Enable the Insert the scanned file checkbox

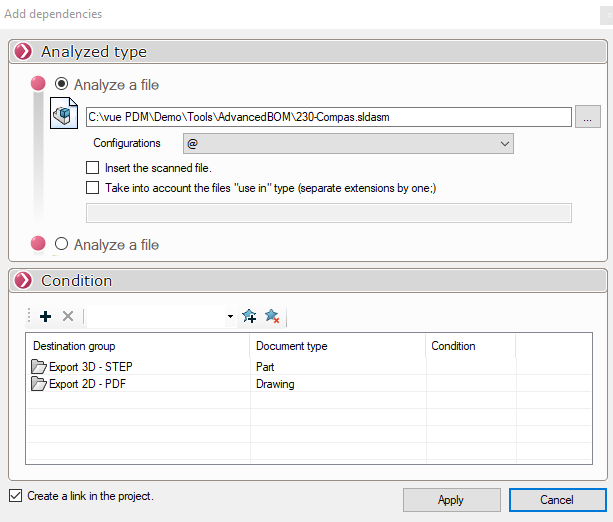tap(93, 168)
